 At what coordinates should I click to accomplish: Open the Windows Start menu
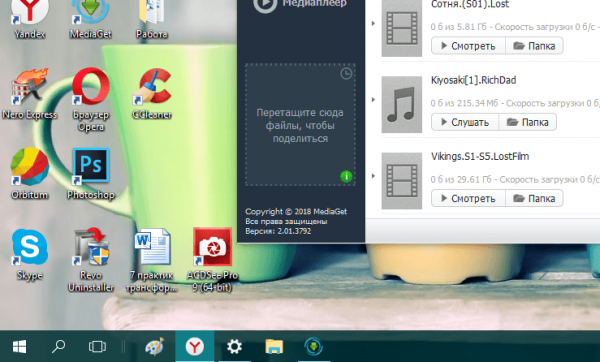(x=20, y=347)
